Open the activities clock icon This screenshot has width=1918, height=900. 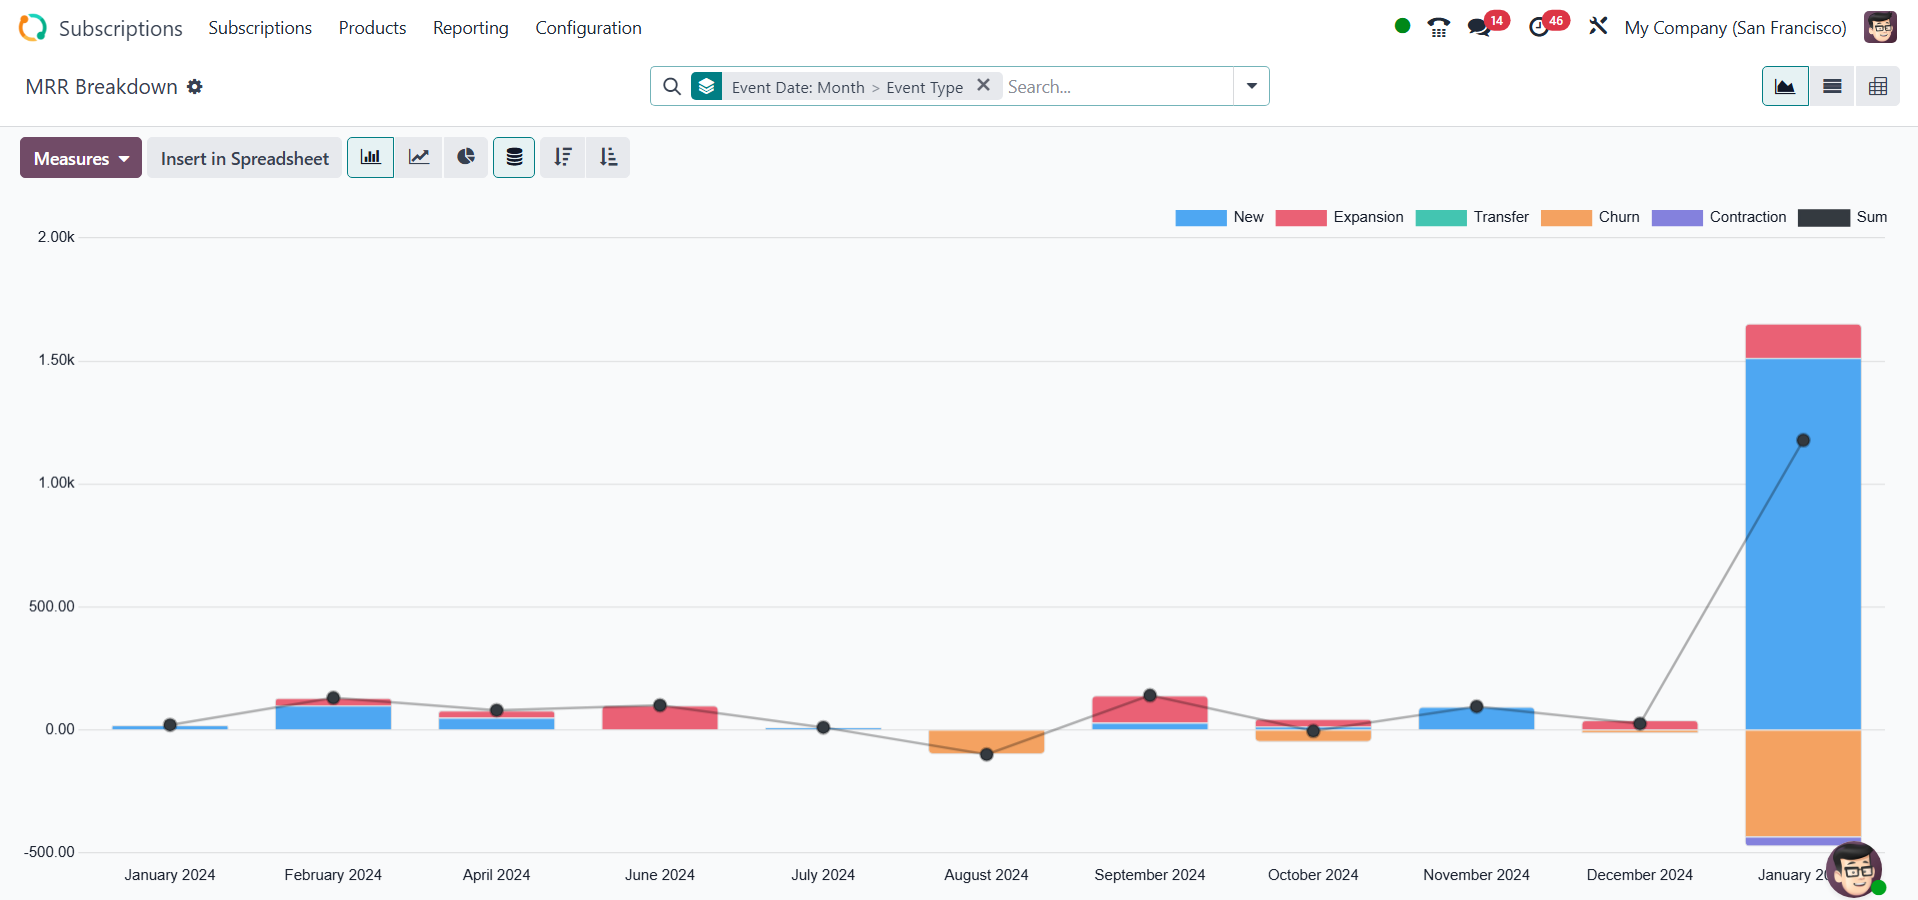pyautogui.click(x=1539, y=28)
